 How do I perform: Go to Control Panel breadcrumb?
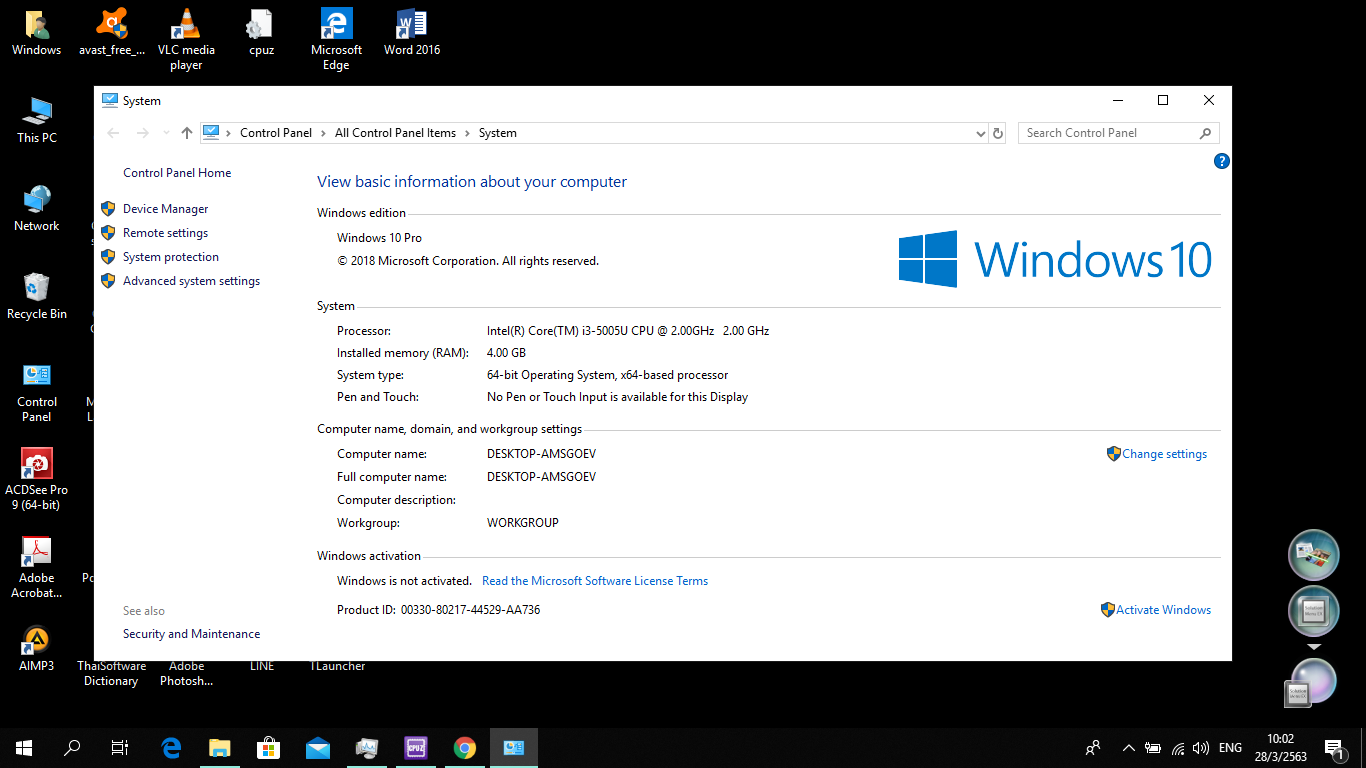coord(276,133)
